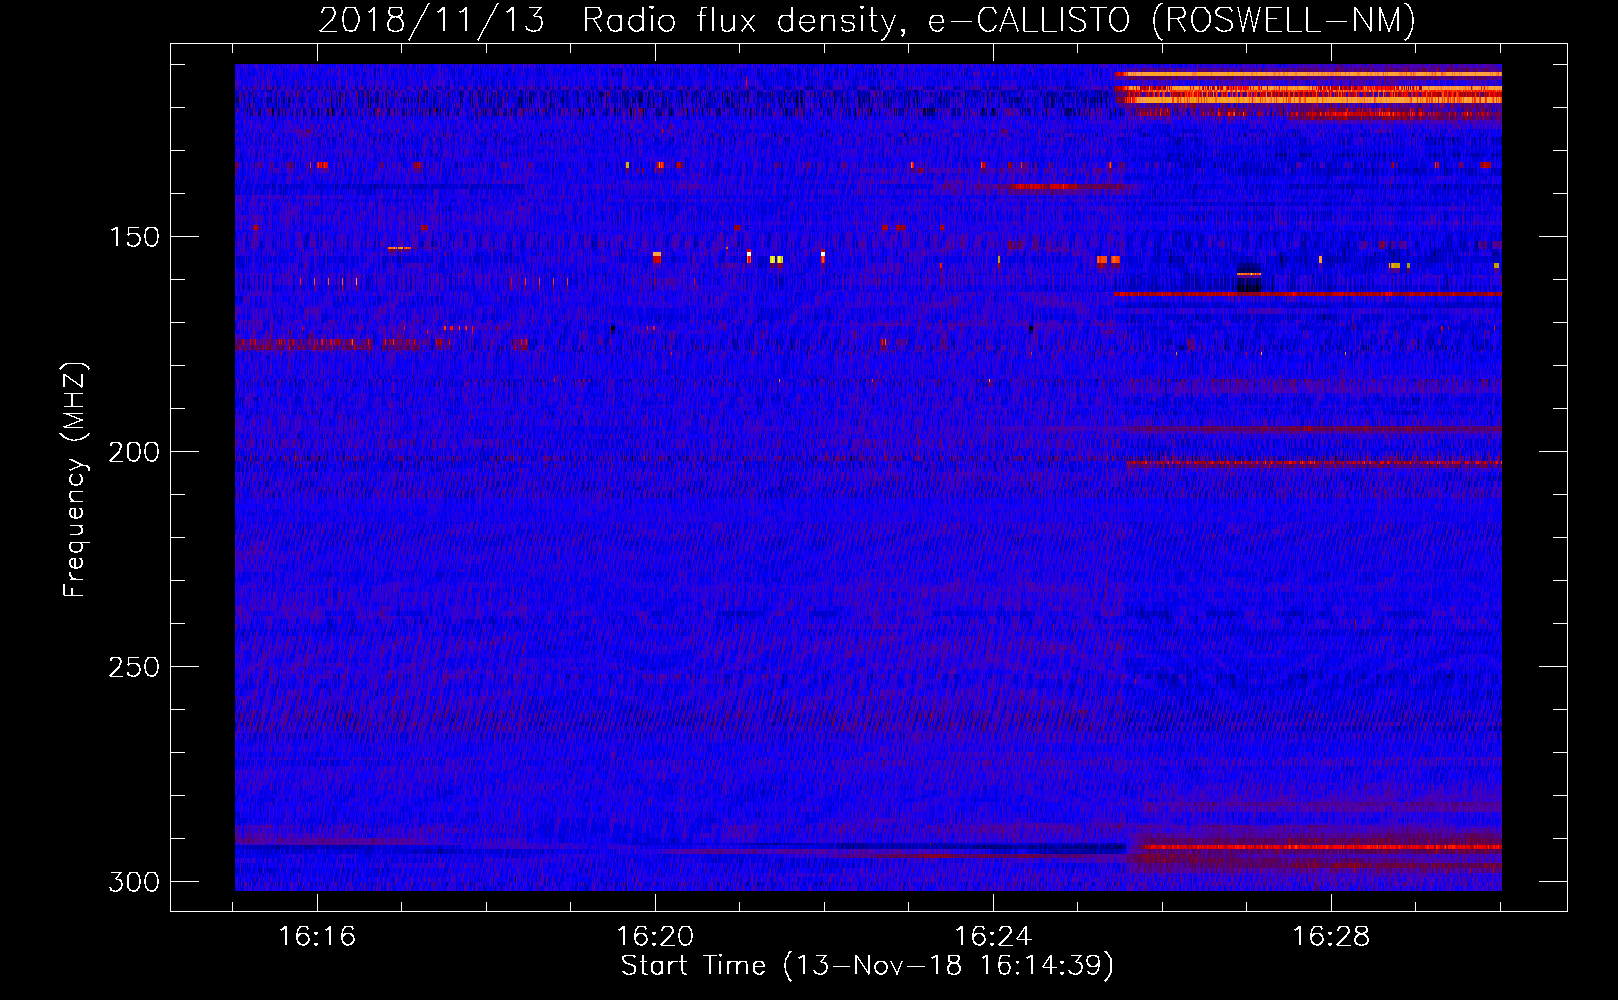Click the '16:20' time tick label
This screenshot has width=1618, height=1000.
click(x=655, y=937)
